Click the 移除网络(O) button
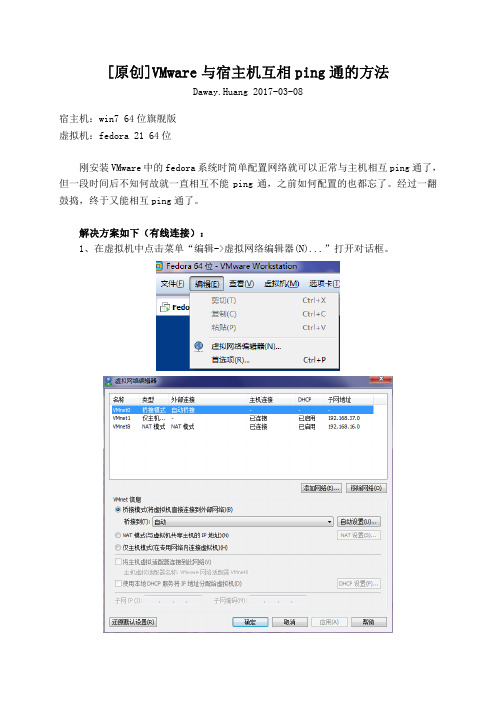 point(366,488)
